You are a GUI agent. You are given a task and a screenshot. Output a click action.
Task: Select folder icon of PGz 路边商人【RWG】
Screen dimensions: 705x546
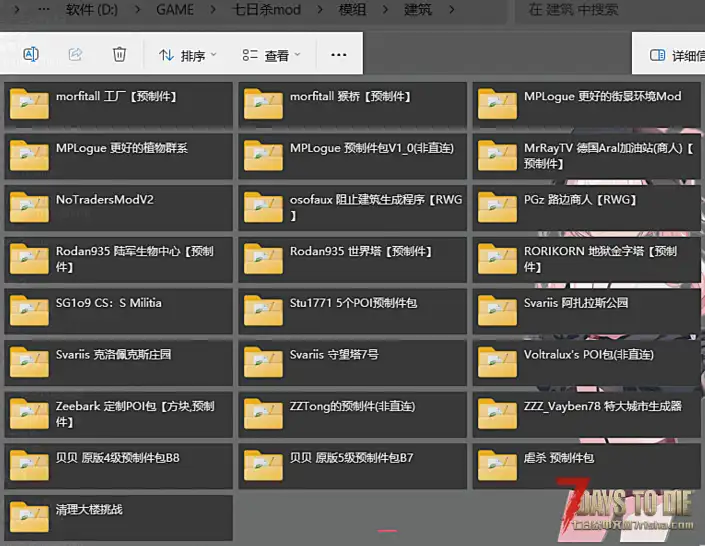pos(497,207)
